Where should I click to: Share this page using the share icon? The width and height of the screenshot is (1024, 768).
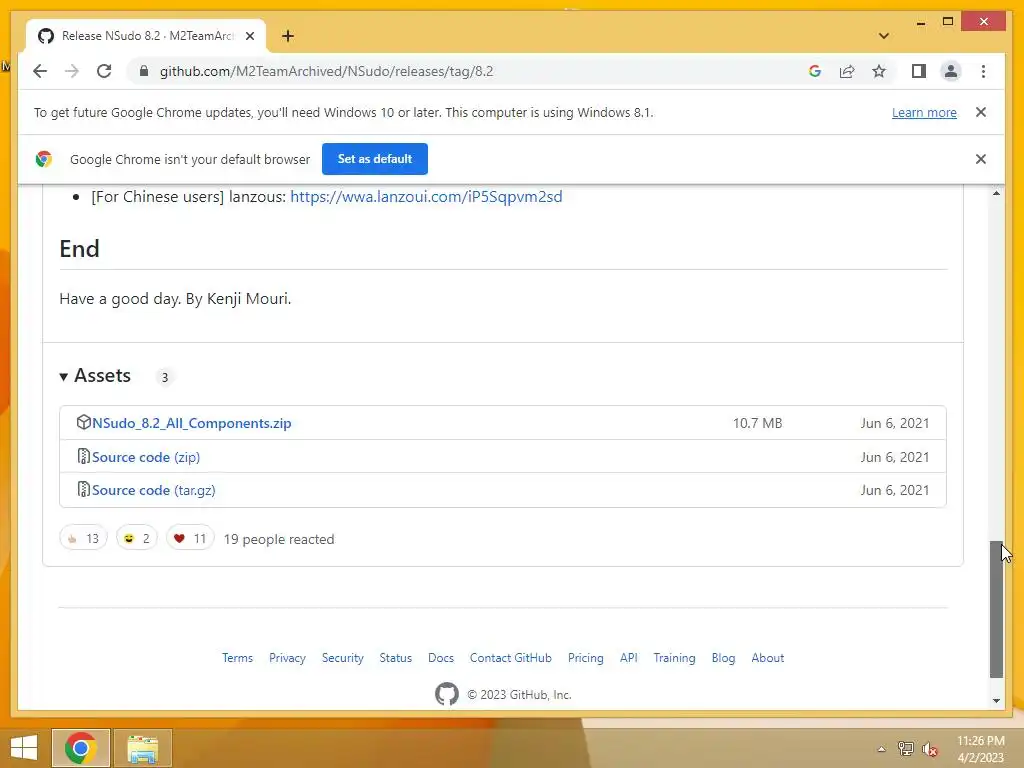847,71
